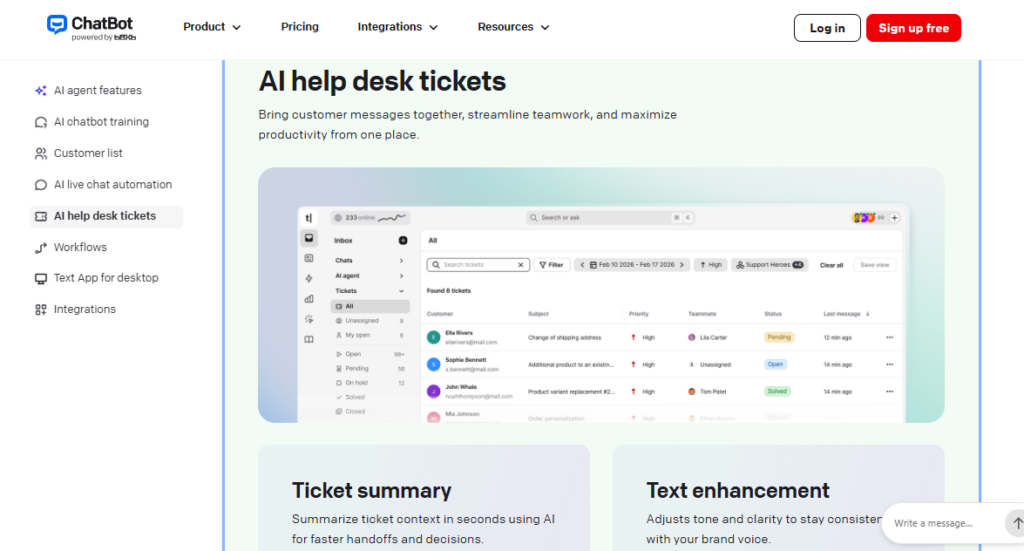Open AI chatbot training sidebar item
1024x551 pixels.
pyautogui.click(x=101, y=122)
